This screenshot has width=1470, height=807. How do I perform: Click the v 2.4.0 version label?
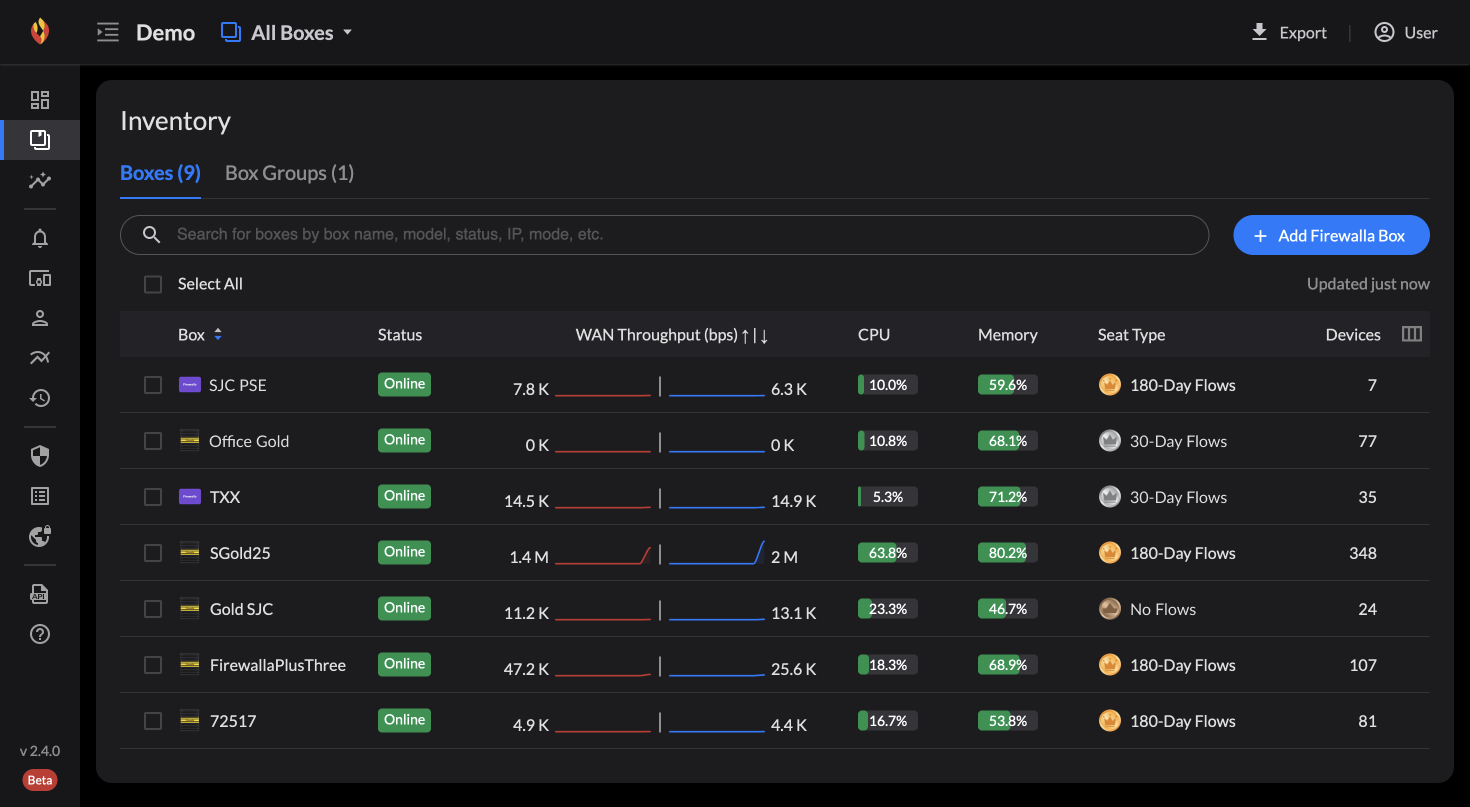pos(40,751)
